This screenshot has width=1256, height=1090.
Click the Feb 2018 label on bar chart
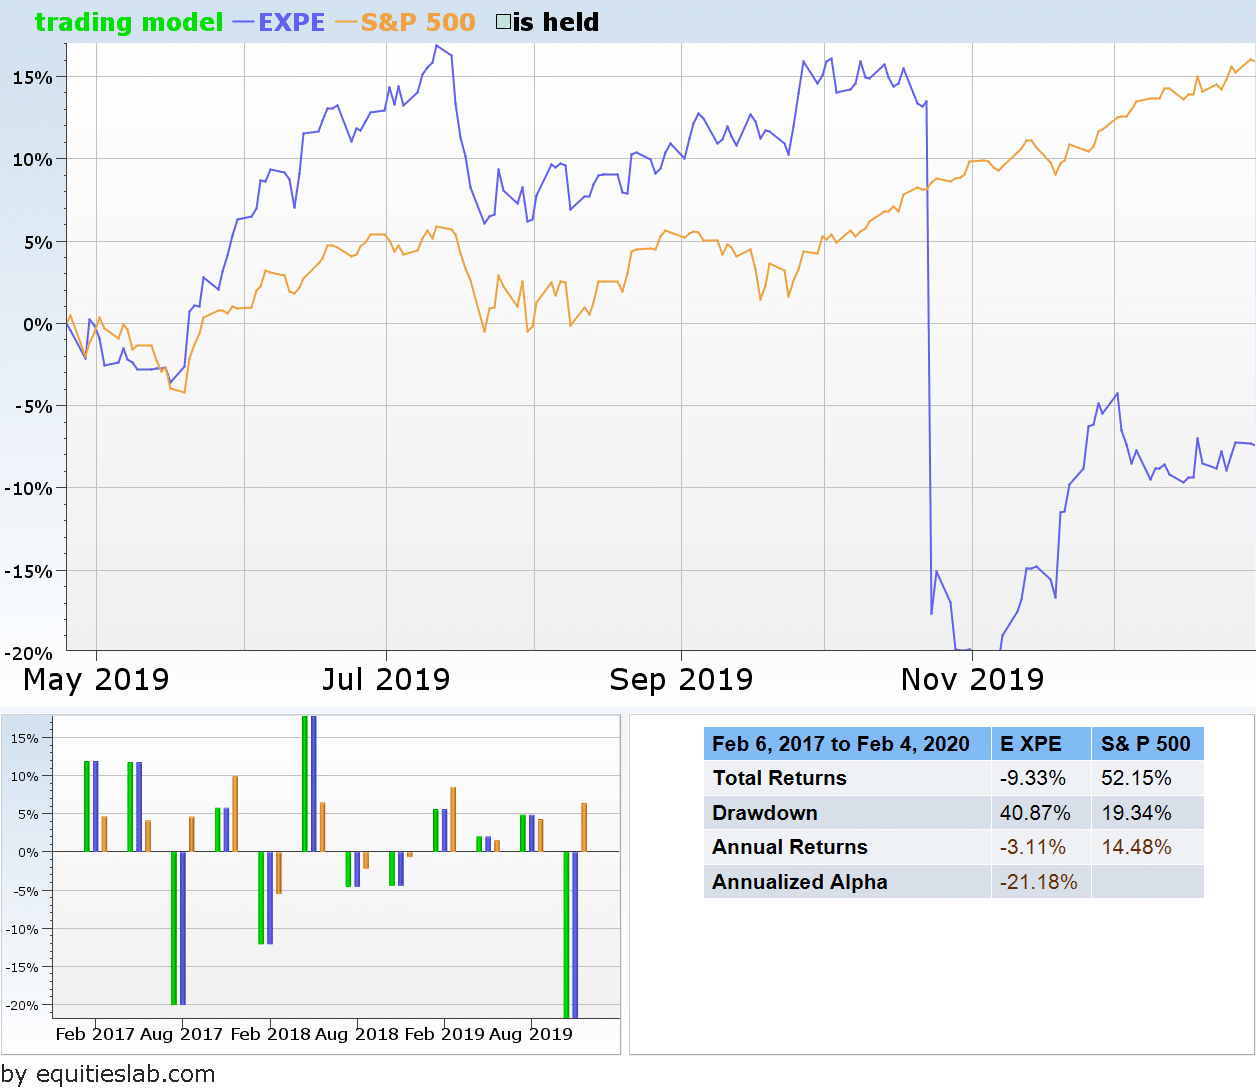coord(270,1034)
